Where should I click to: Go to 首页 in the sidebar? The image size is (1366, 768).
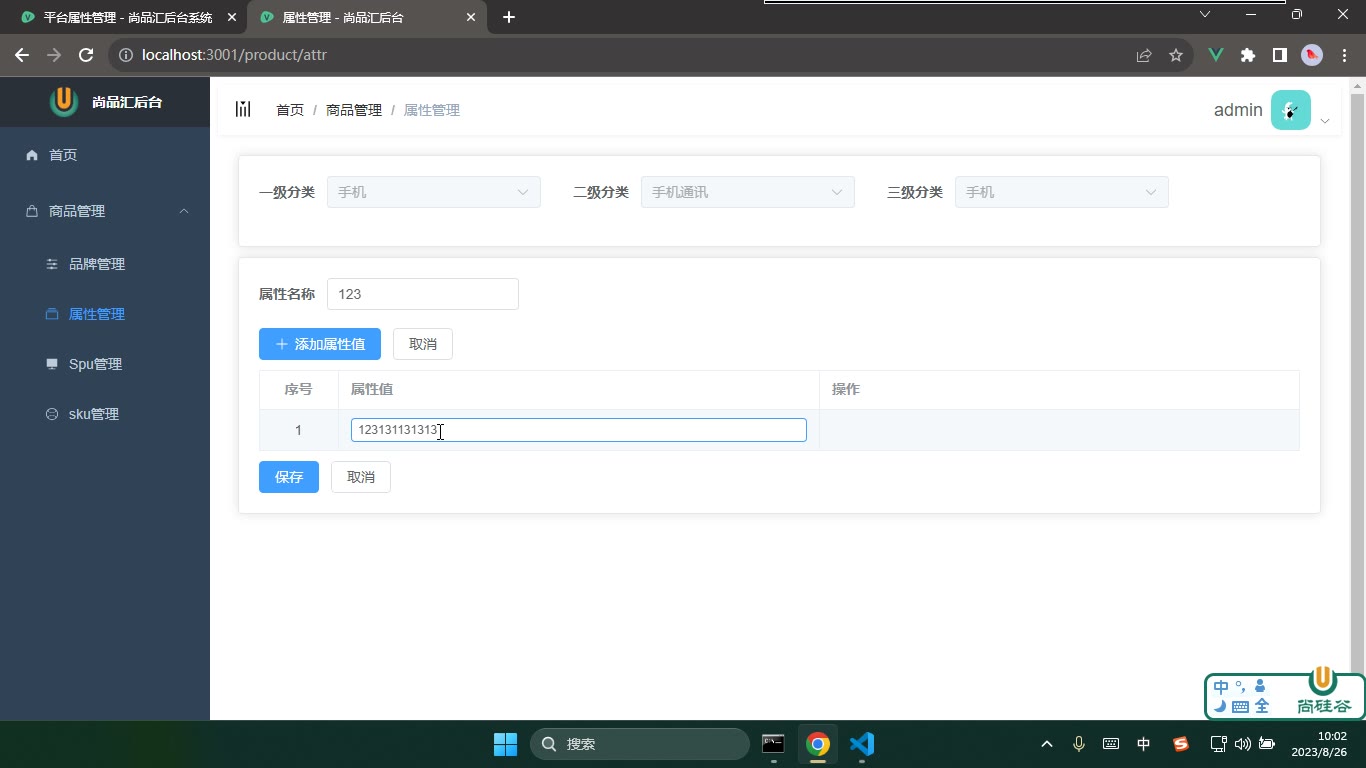coord(105,155)
